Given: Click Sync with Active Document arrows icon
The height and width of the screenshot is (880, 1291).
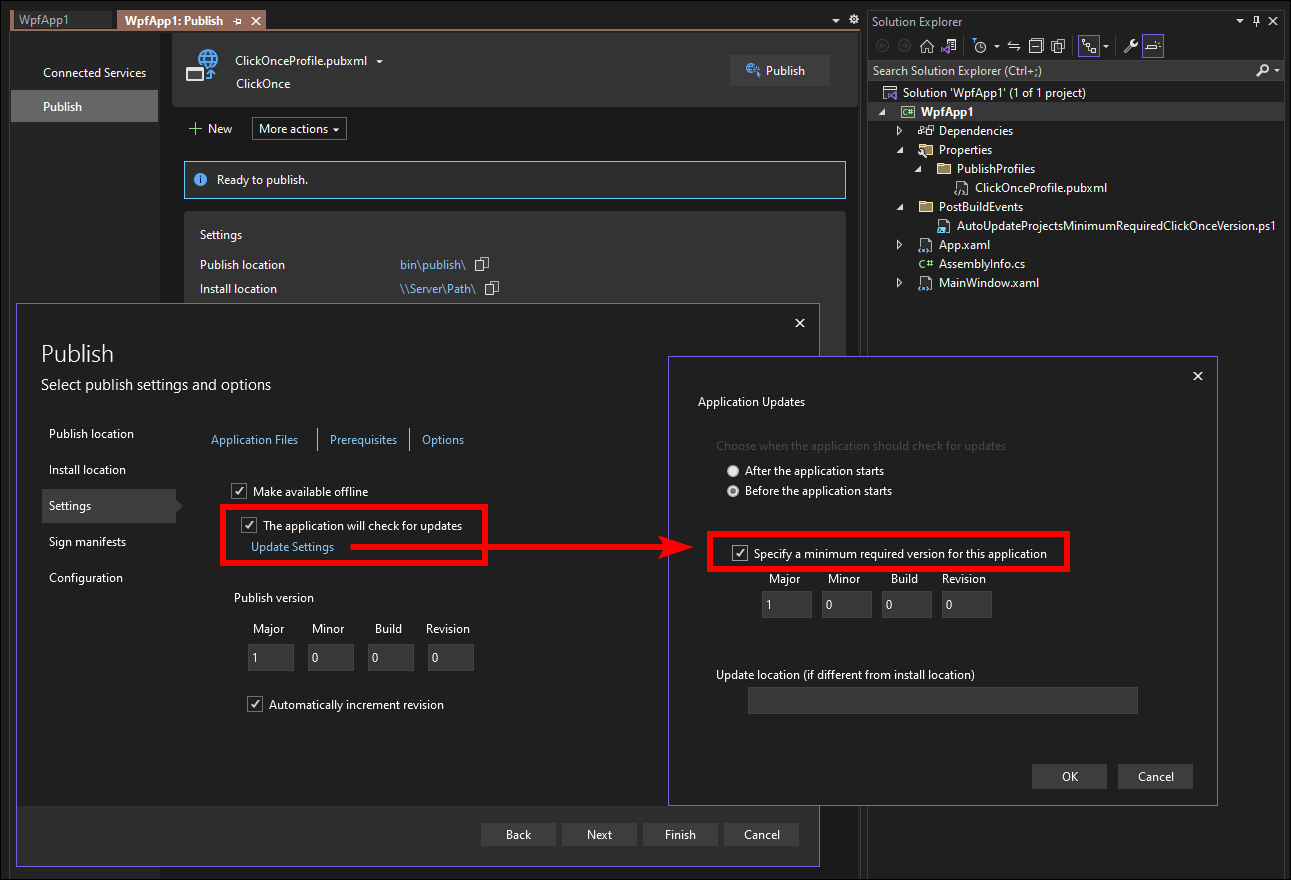Looking at the screenshot, I should point(1013,46).
